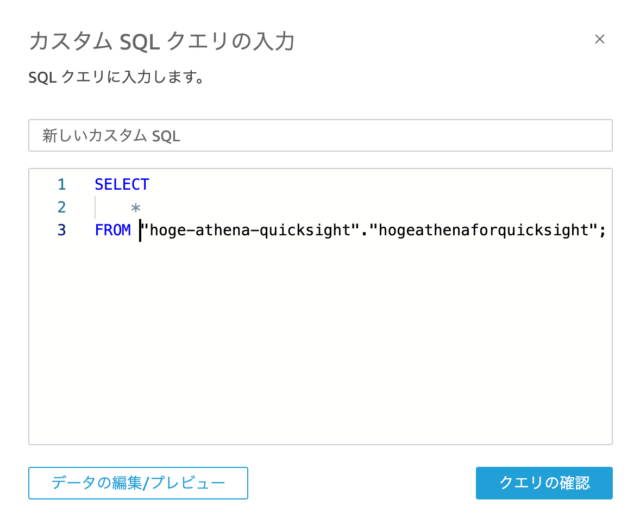Click the asterisk on line 2
The width and height of the screenshot is (640, 525).
pyautogui.click(x=136, y=208)
